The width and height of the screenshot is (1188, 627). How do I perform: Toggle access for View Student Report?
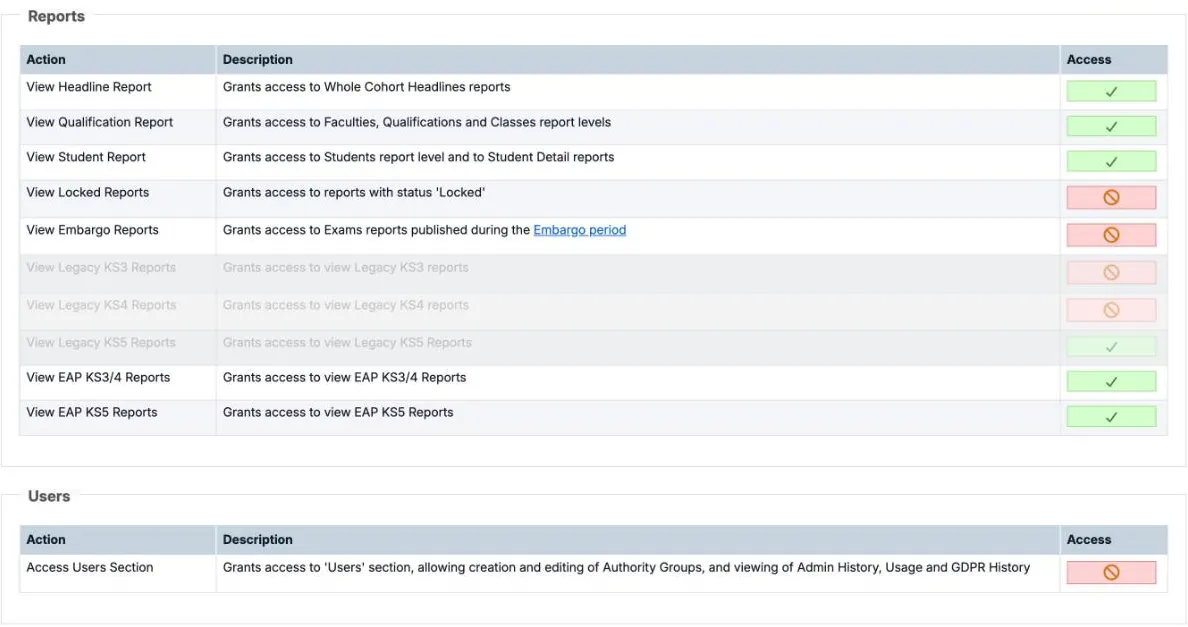coord(1111,161)
